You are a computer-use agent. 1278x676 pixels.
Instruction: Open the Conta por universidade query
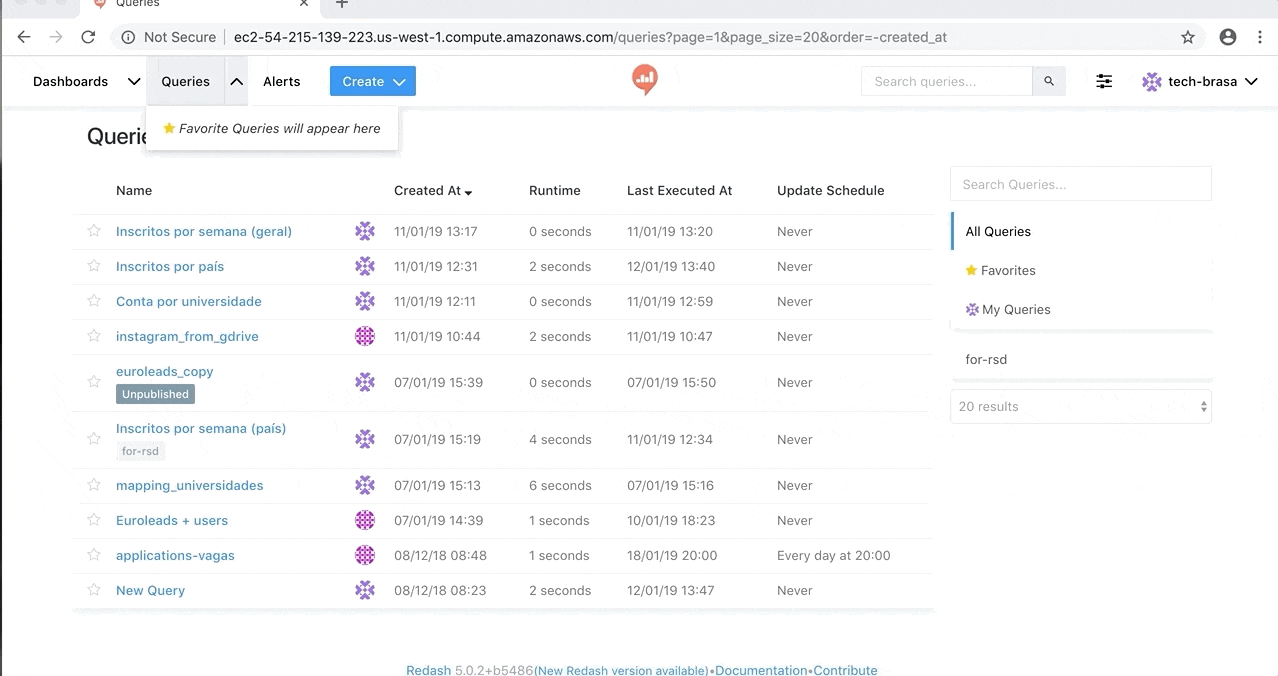click(x=188, y=301)
